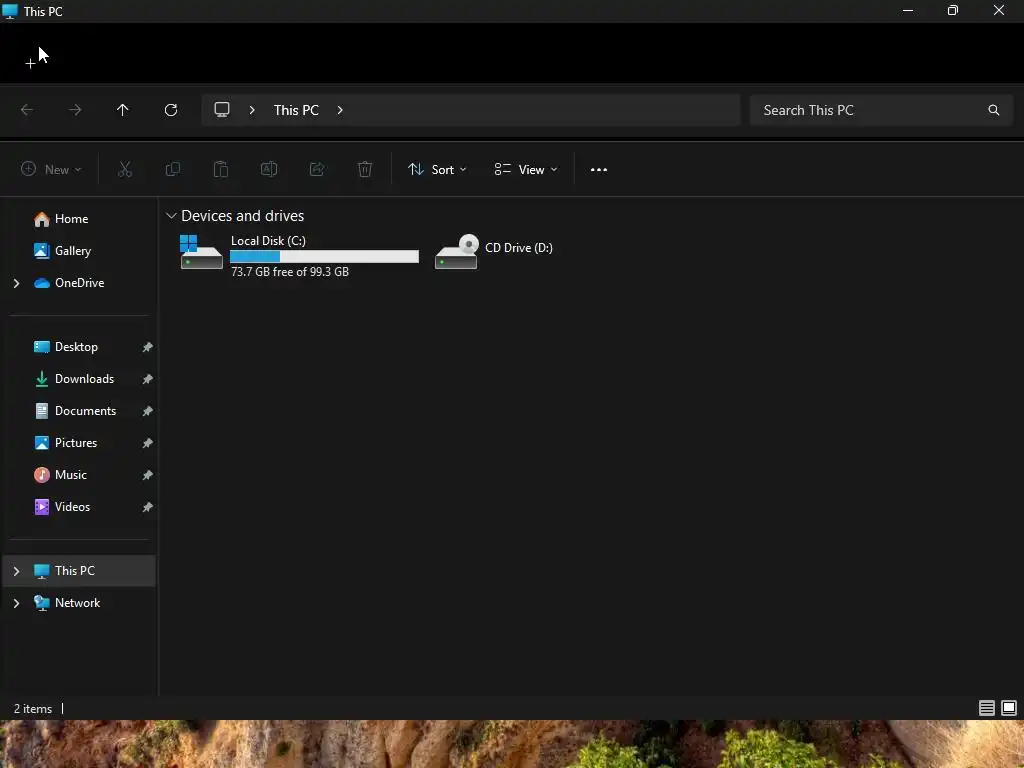Unpin Music using its pin icon
Viewport: 1024px width, 768px height.
148,475
